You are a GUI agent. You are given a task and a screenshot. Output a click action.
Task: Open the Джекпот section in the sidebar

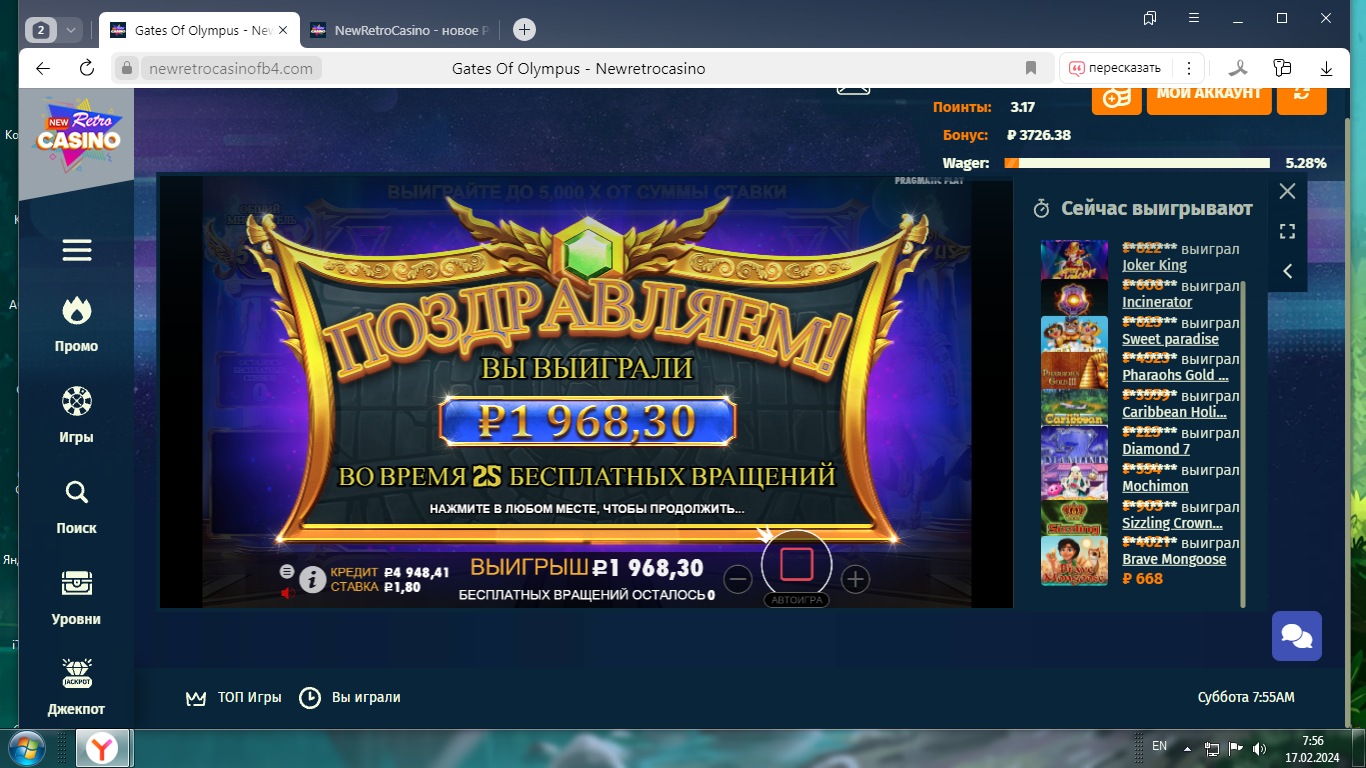[77, 686]
